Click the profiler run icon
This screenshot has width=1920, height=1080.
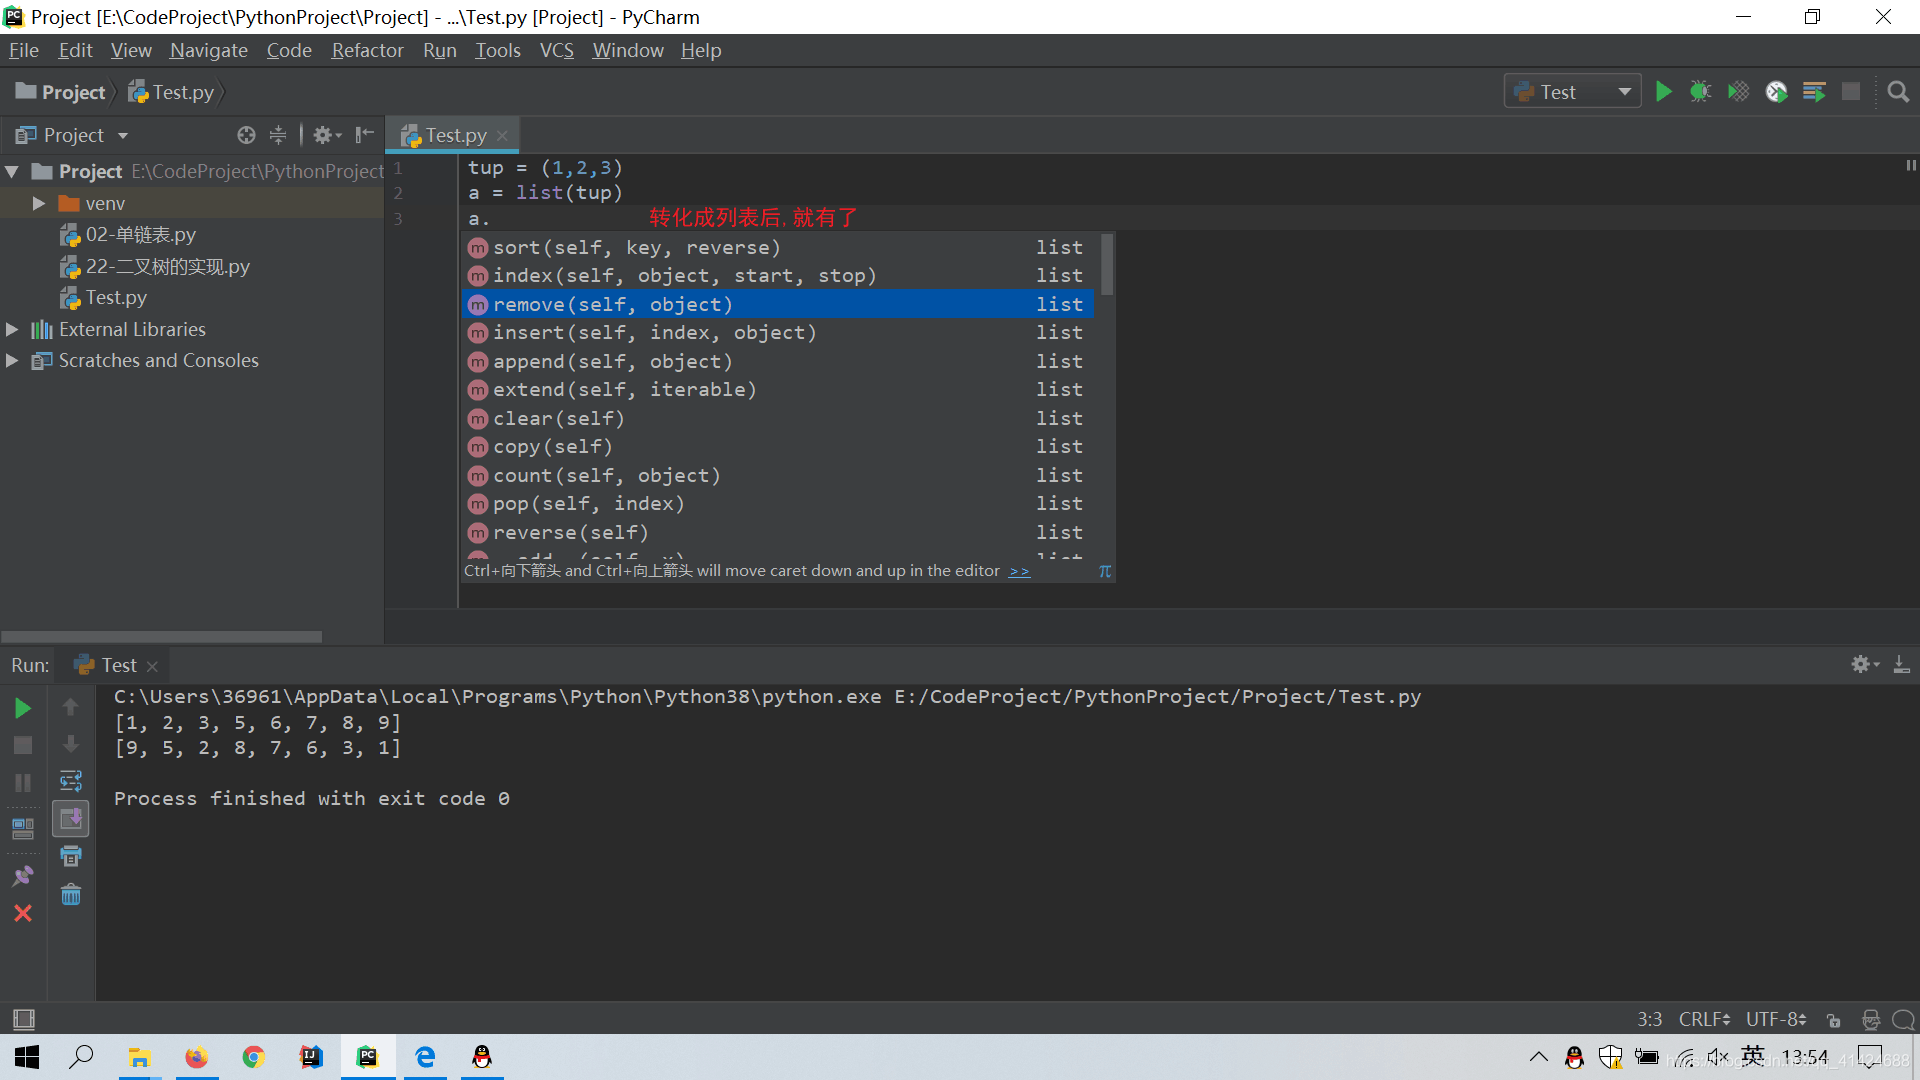(1776, 92)
